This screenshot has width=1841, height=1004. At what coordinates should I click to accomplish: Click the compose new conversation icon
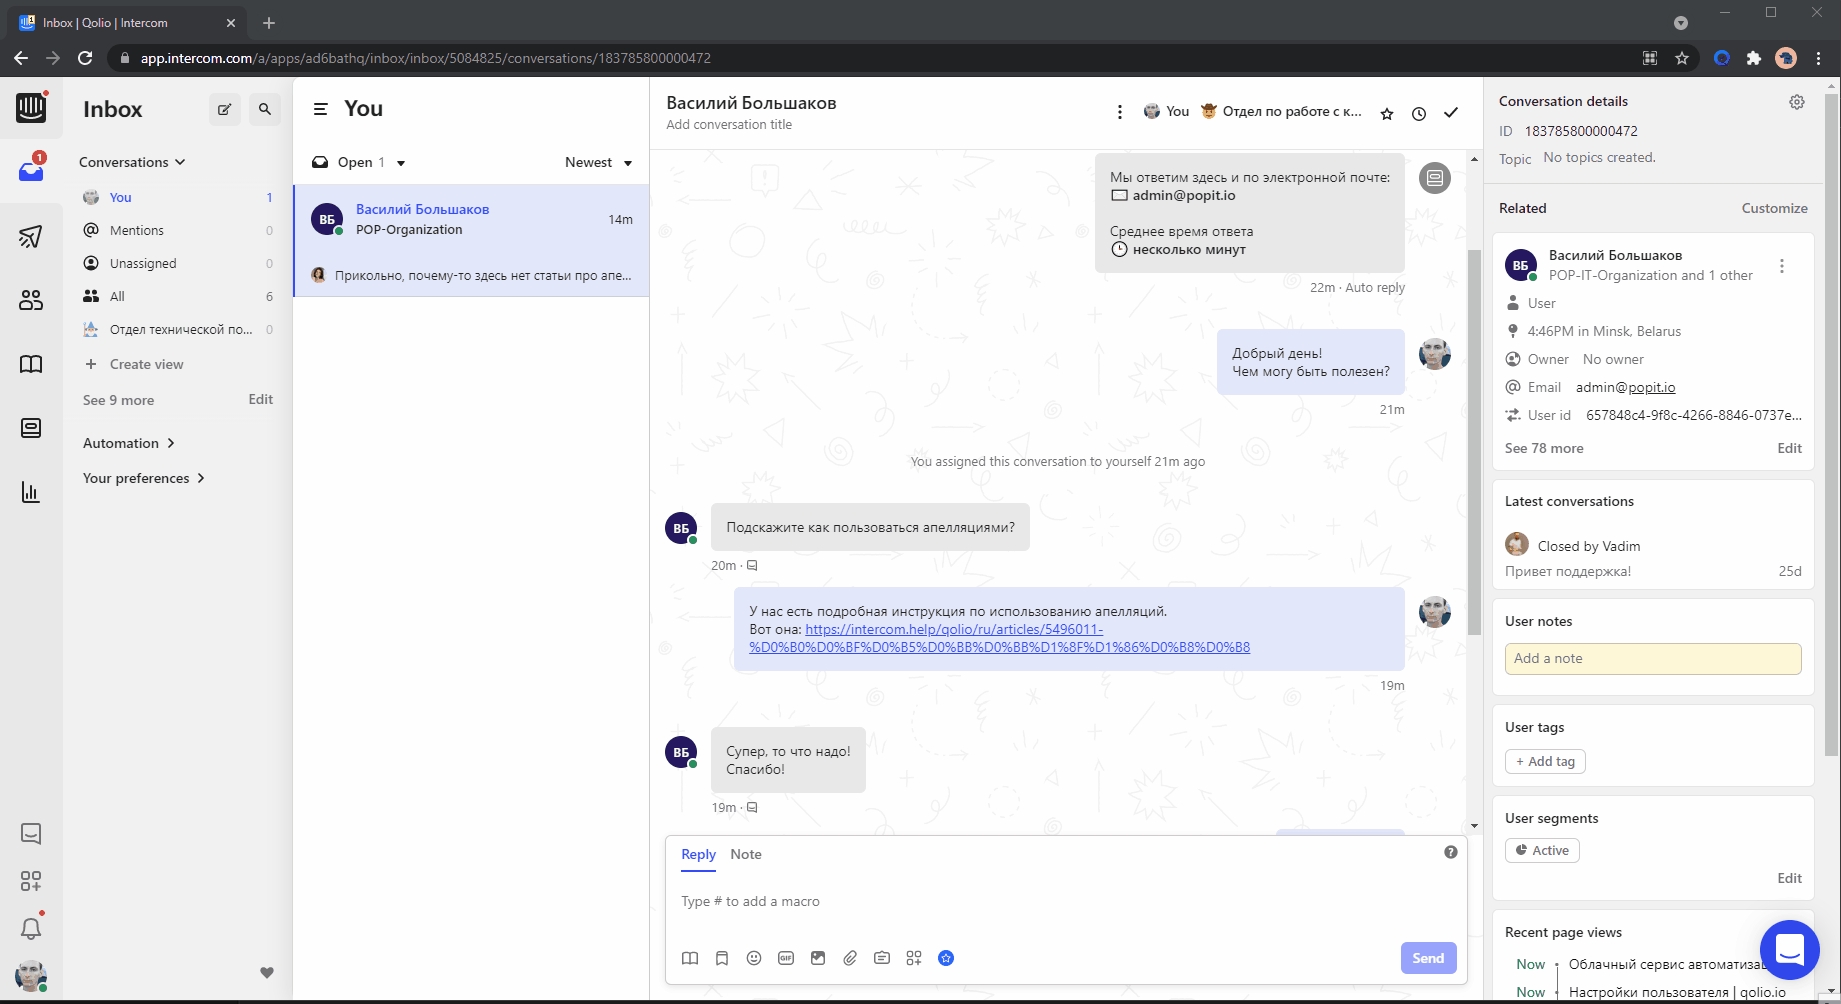[x=225, y=110]
